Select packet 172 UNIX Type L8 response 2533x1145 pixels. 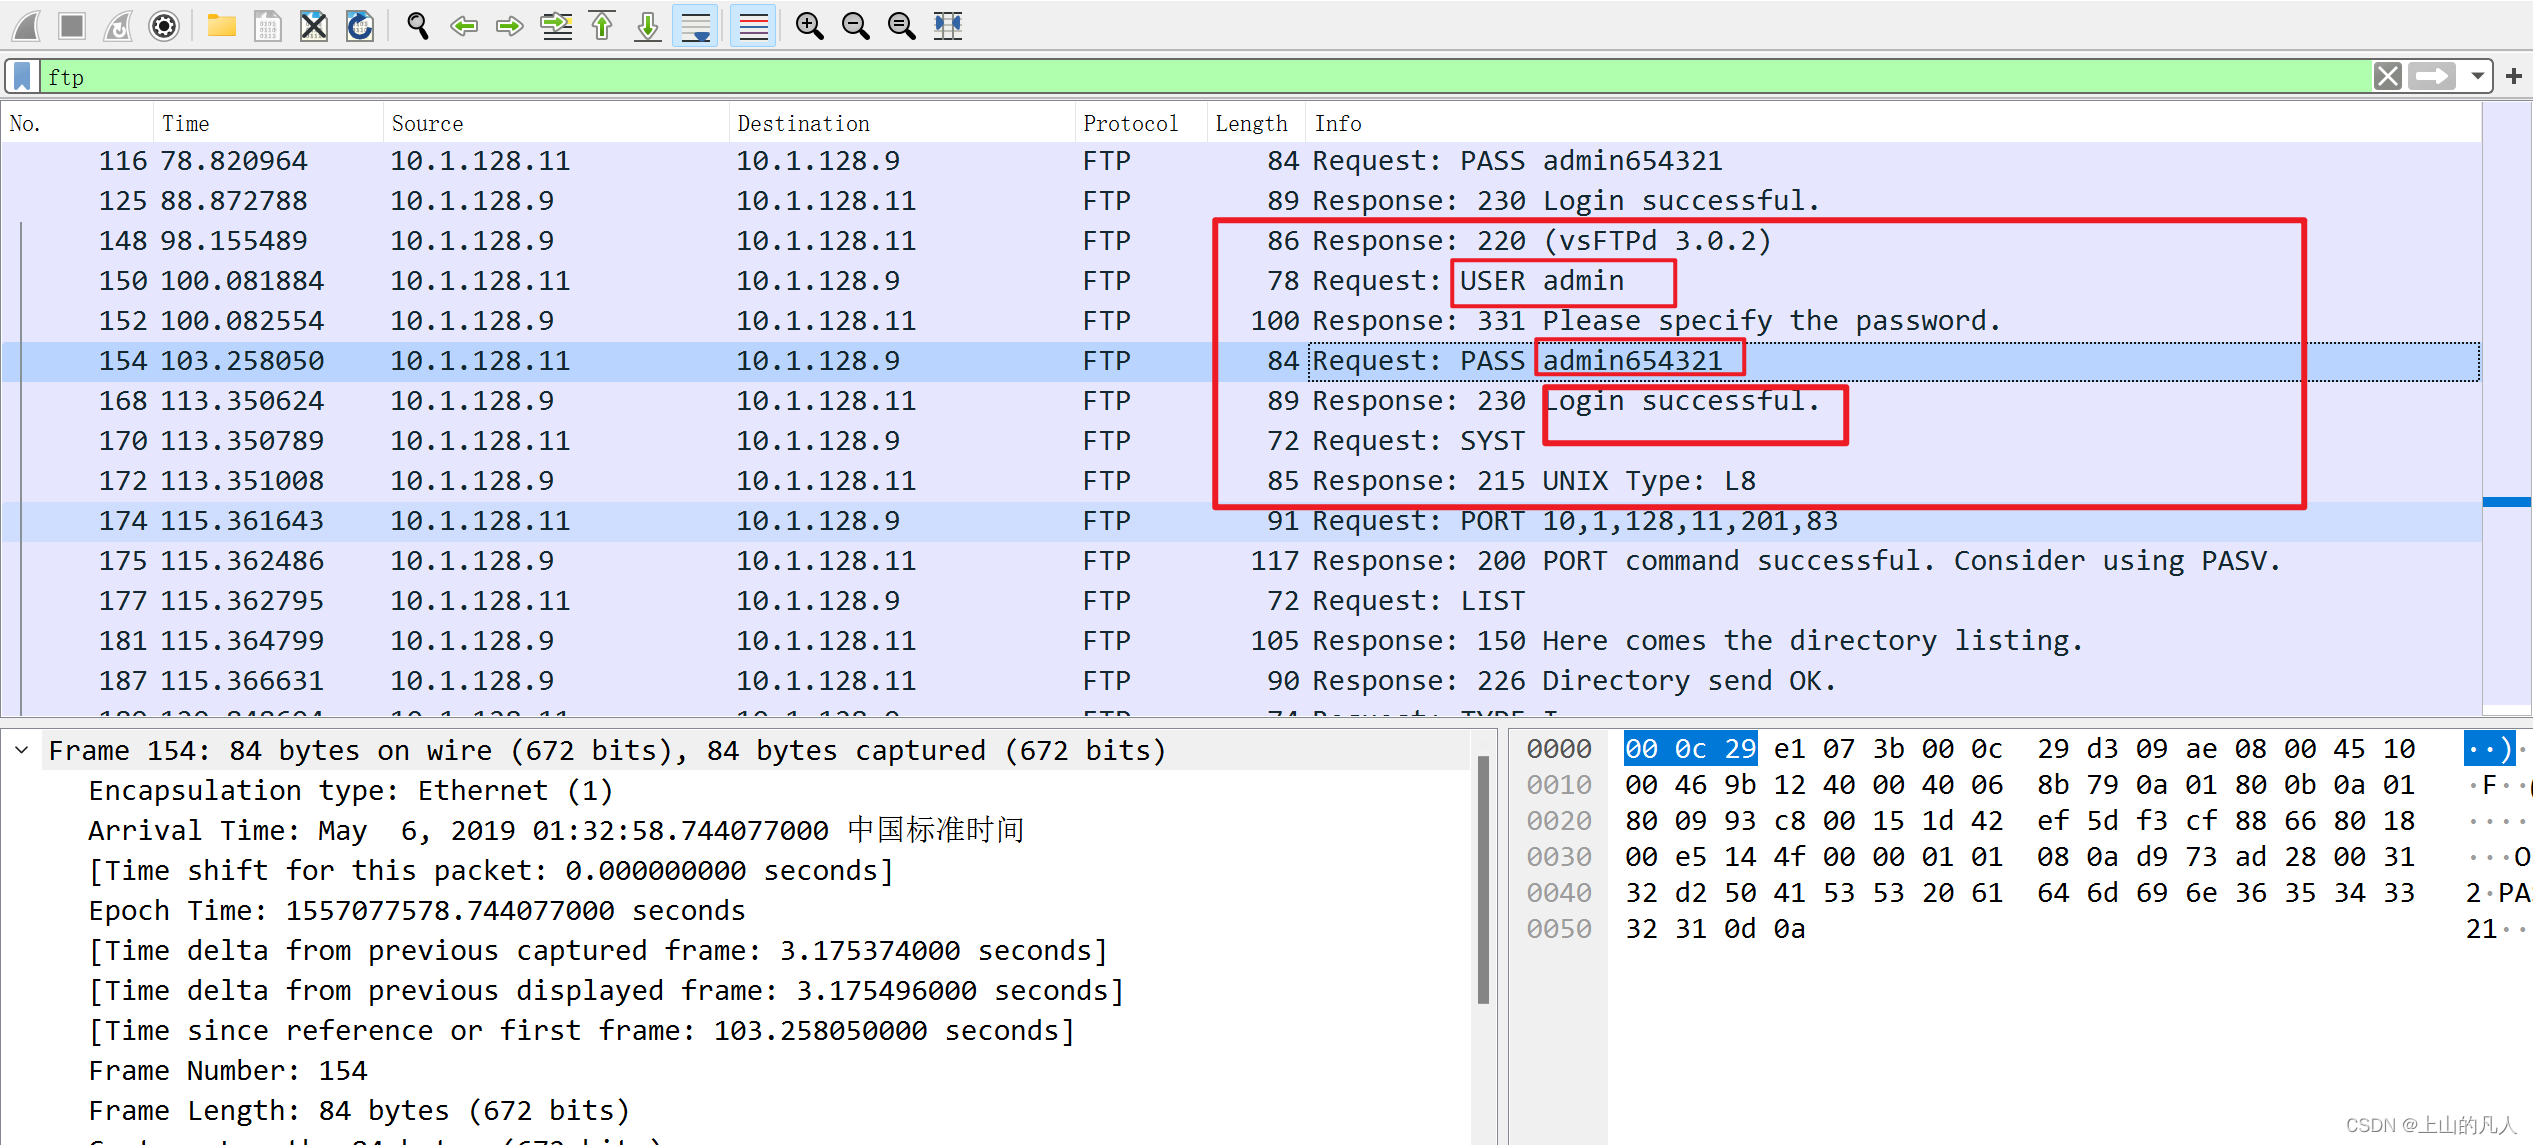point(1240,481)
